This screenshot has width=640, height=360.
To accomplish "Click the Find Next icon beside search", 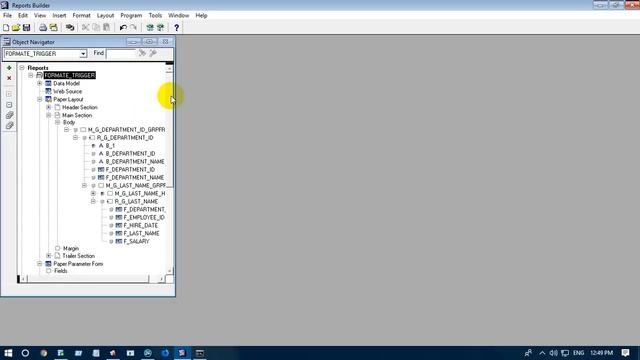I will 142,53.
